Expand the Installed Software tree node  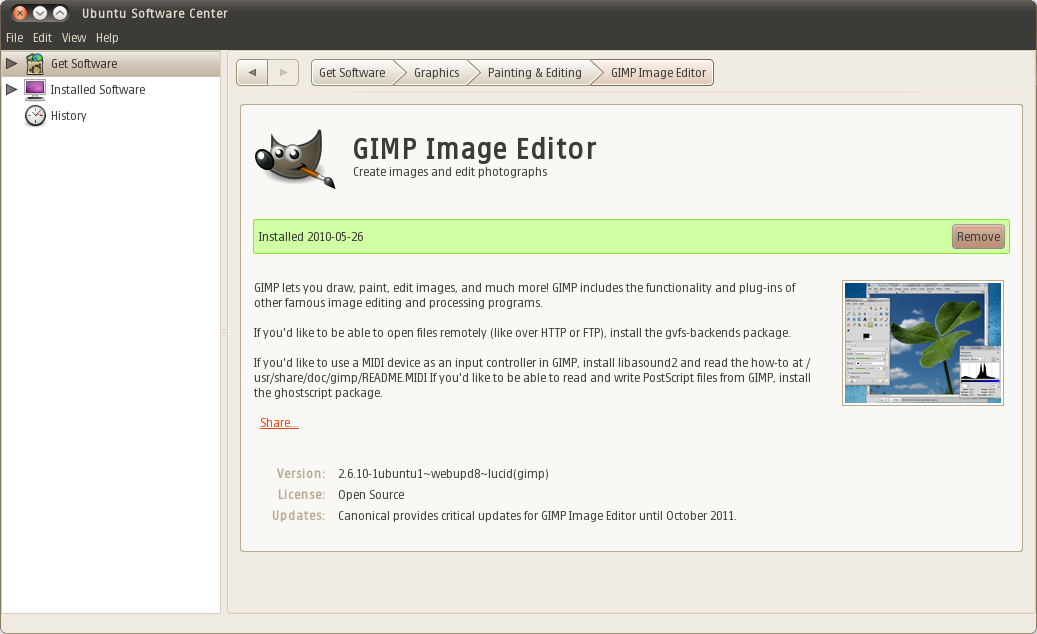pos(11,90)
